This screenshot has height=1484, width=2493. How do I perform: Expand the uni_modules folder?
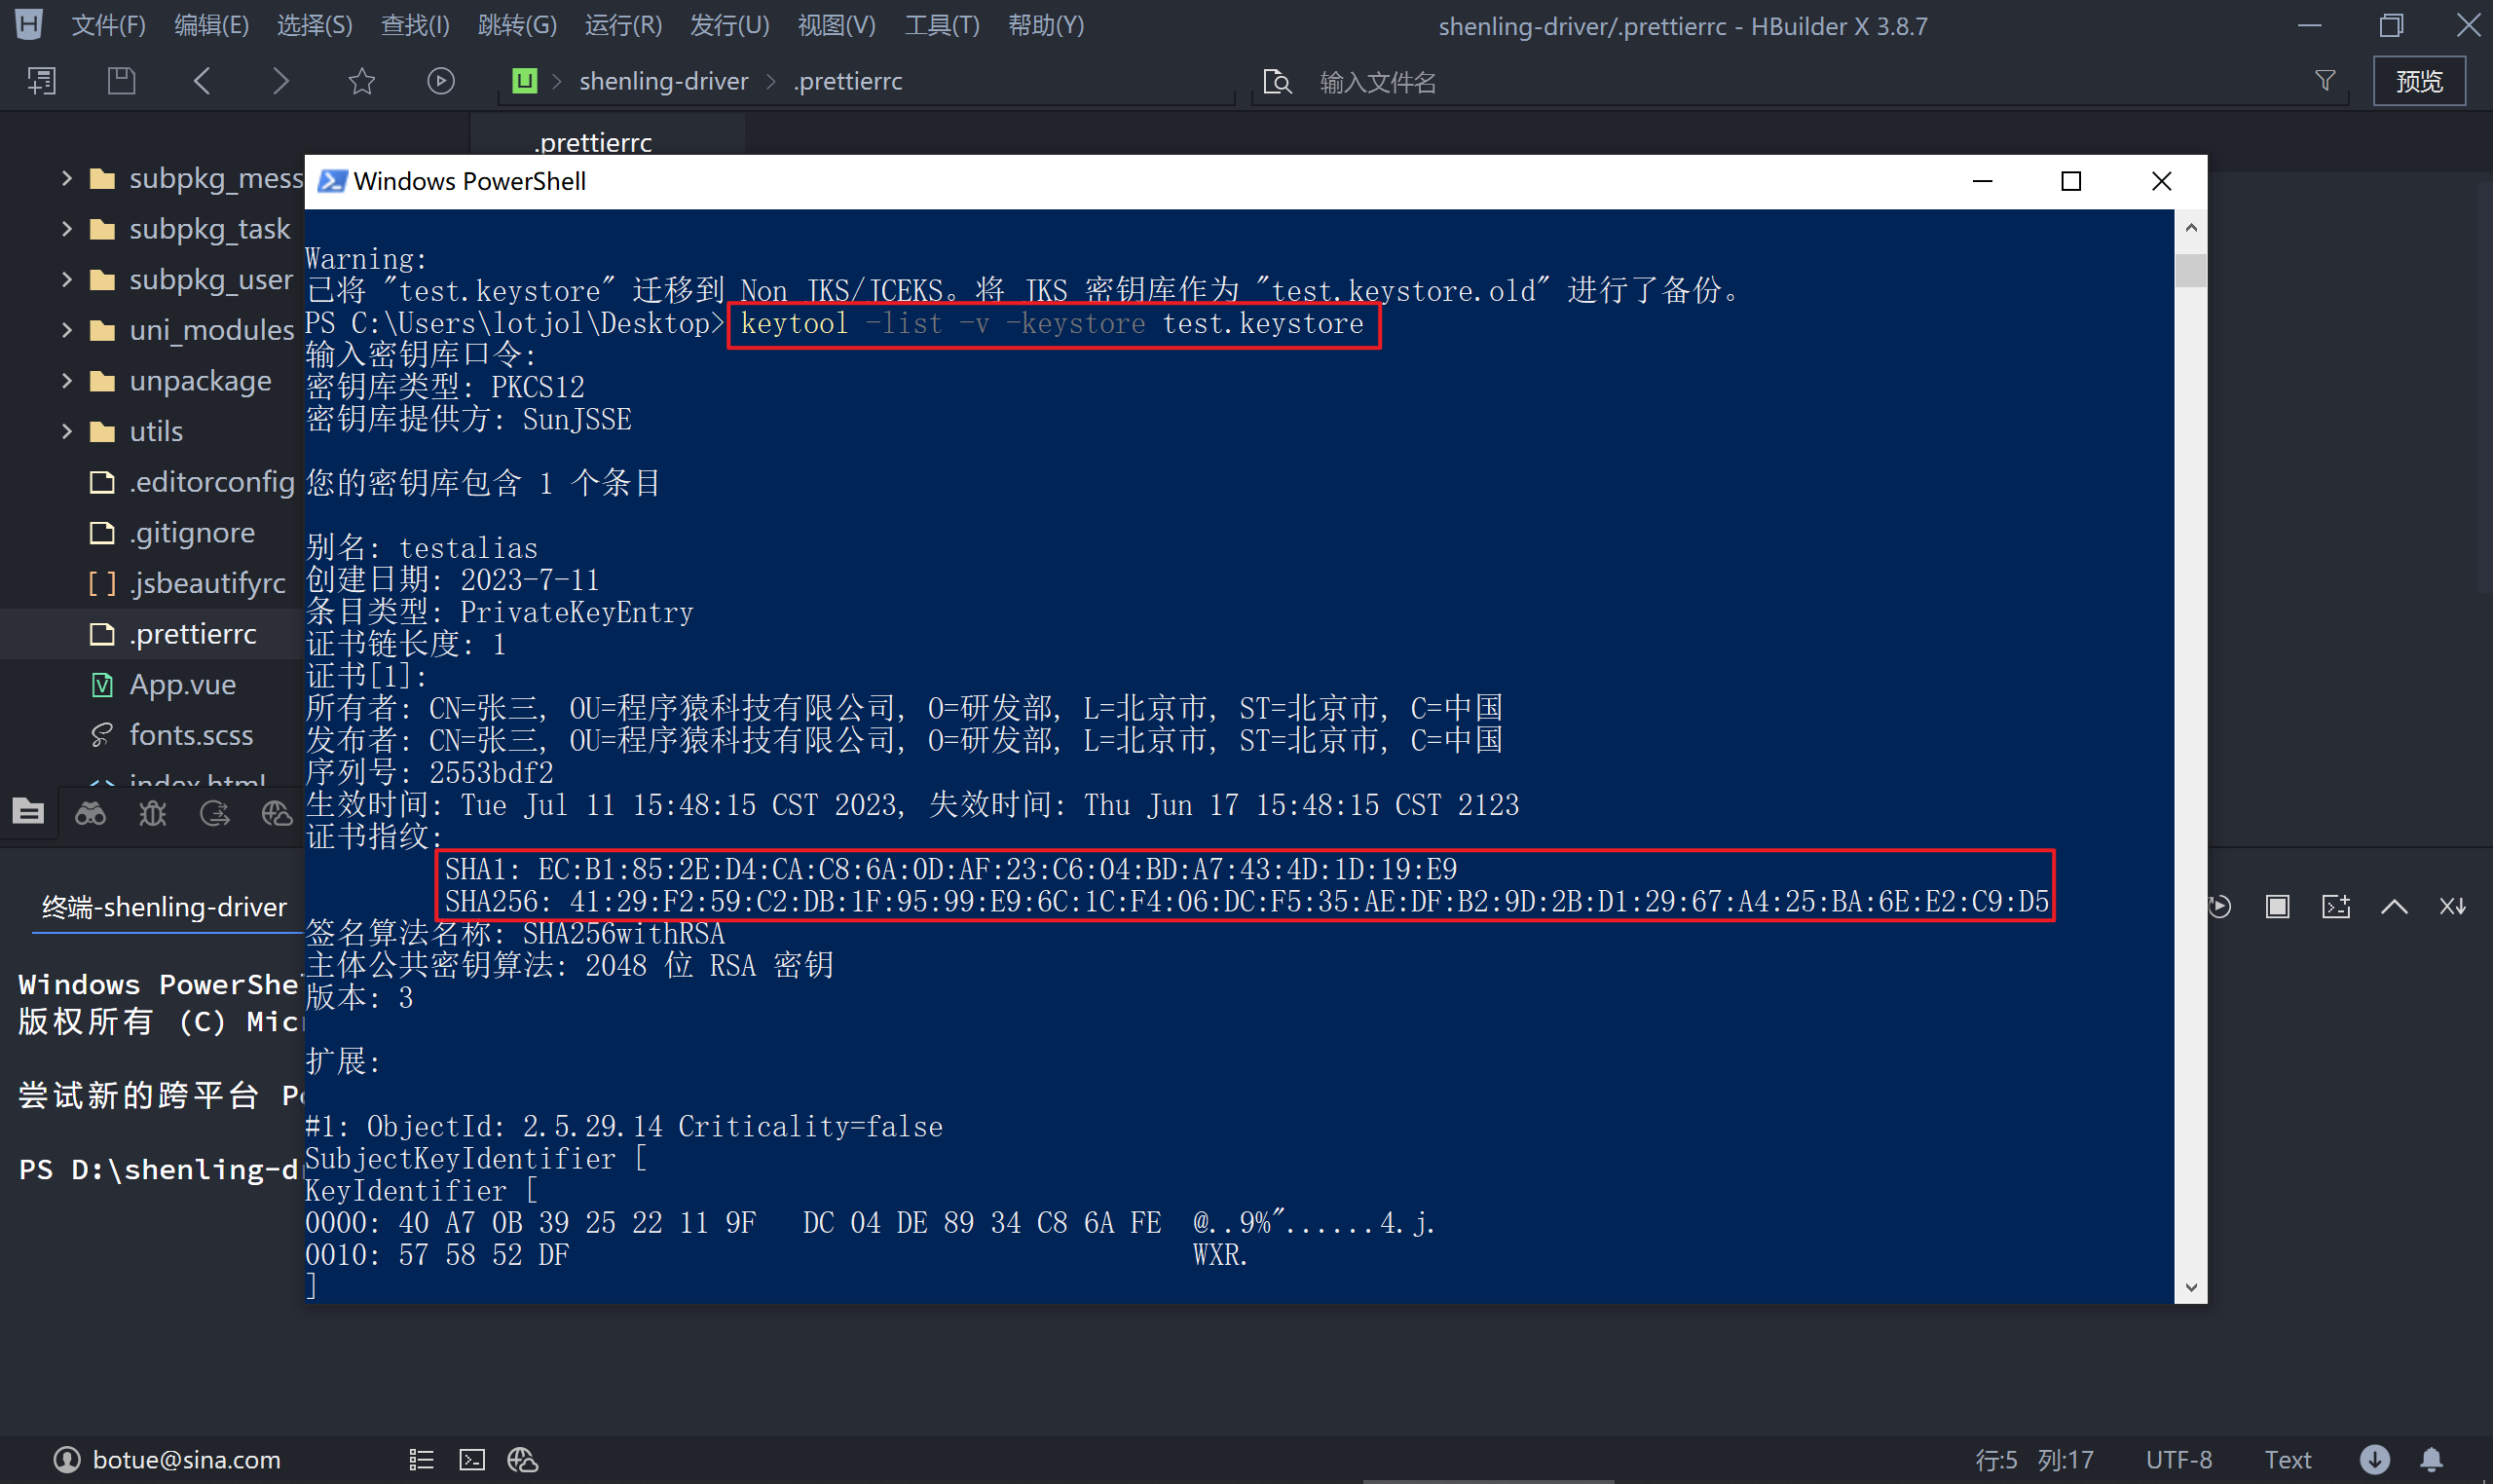click(67, 330)
